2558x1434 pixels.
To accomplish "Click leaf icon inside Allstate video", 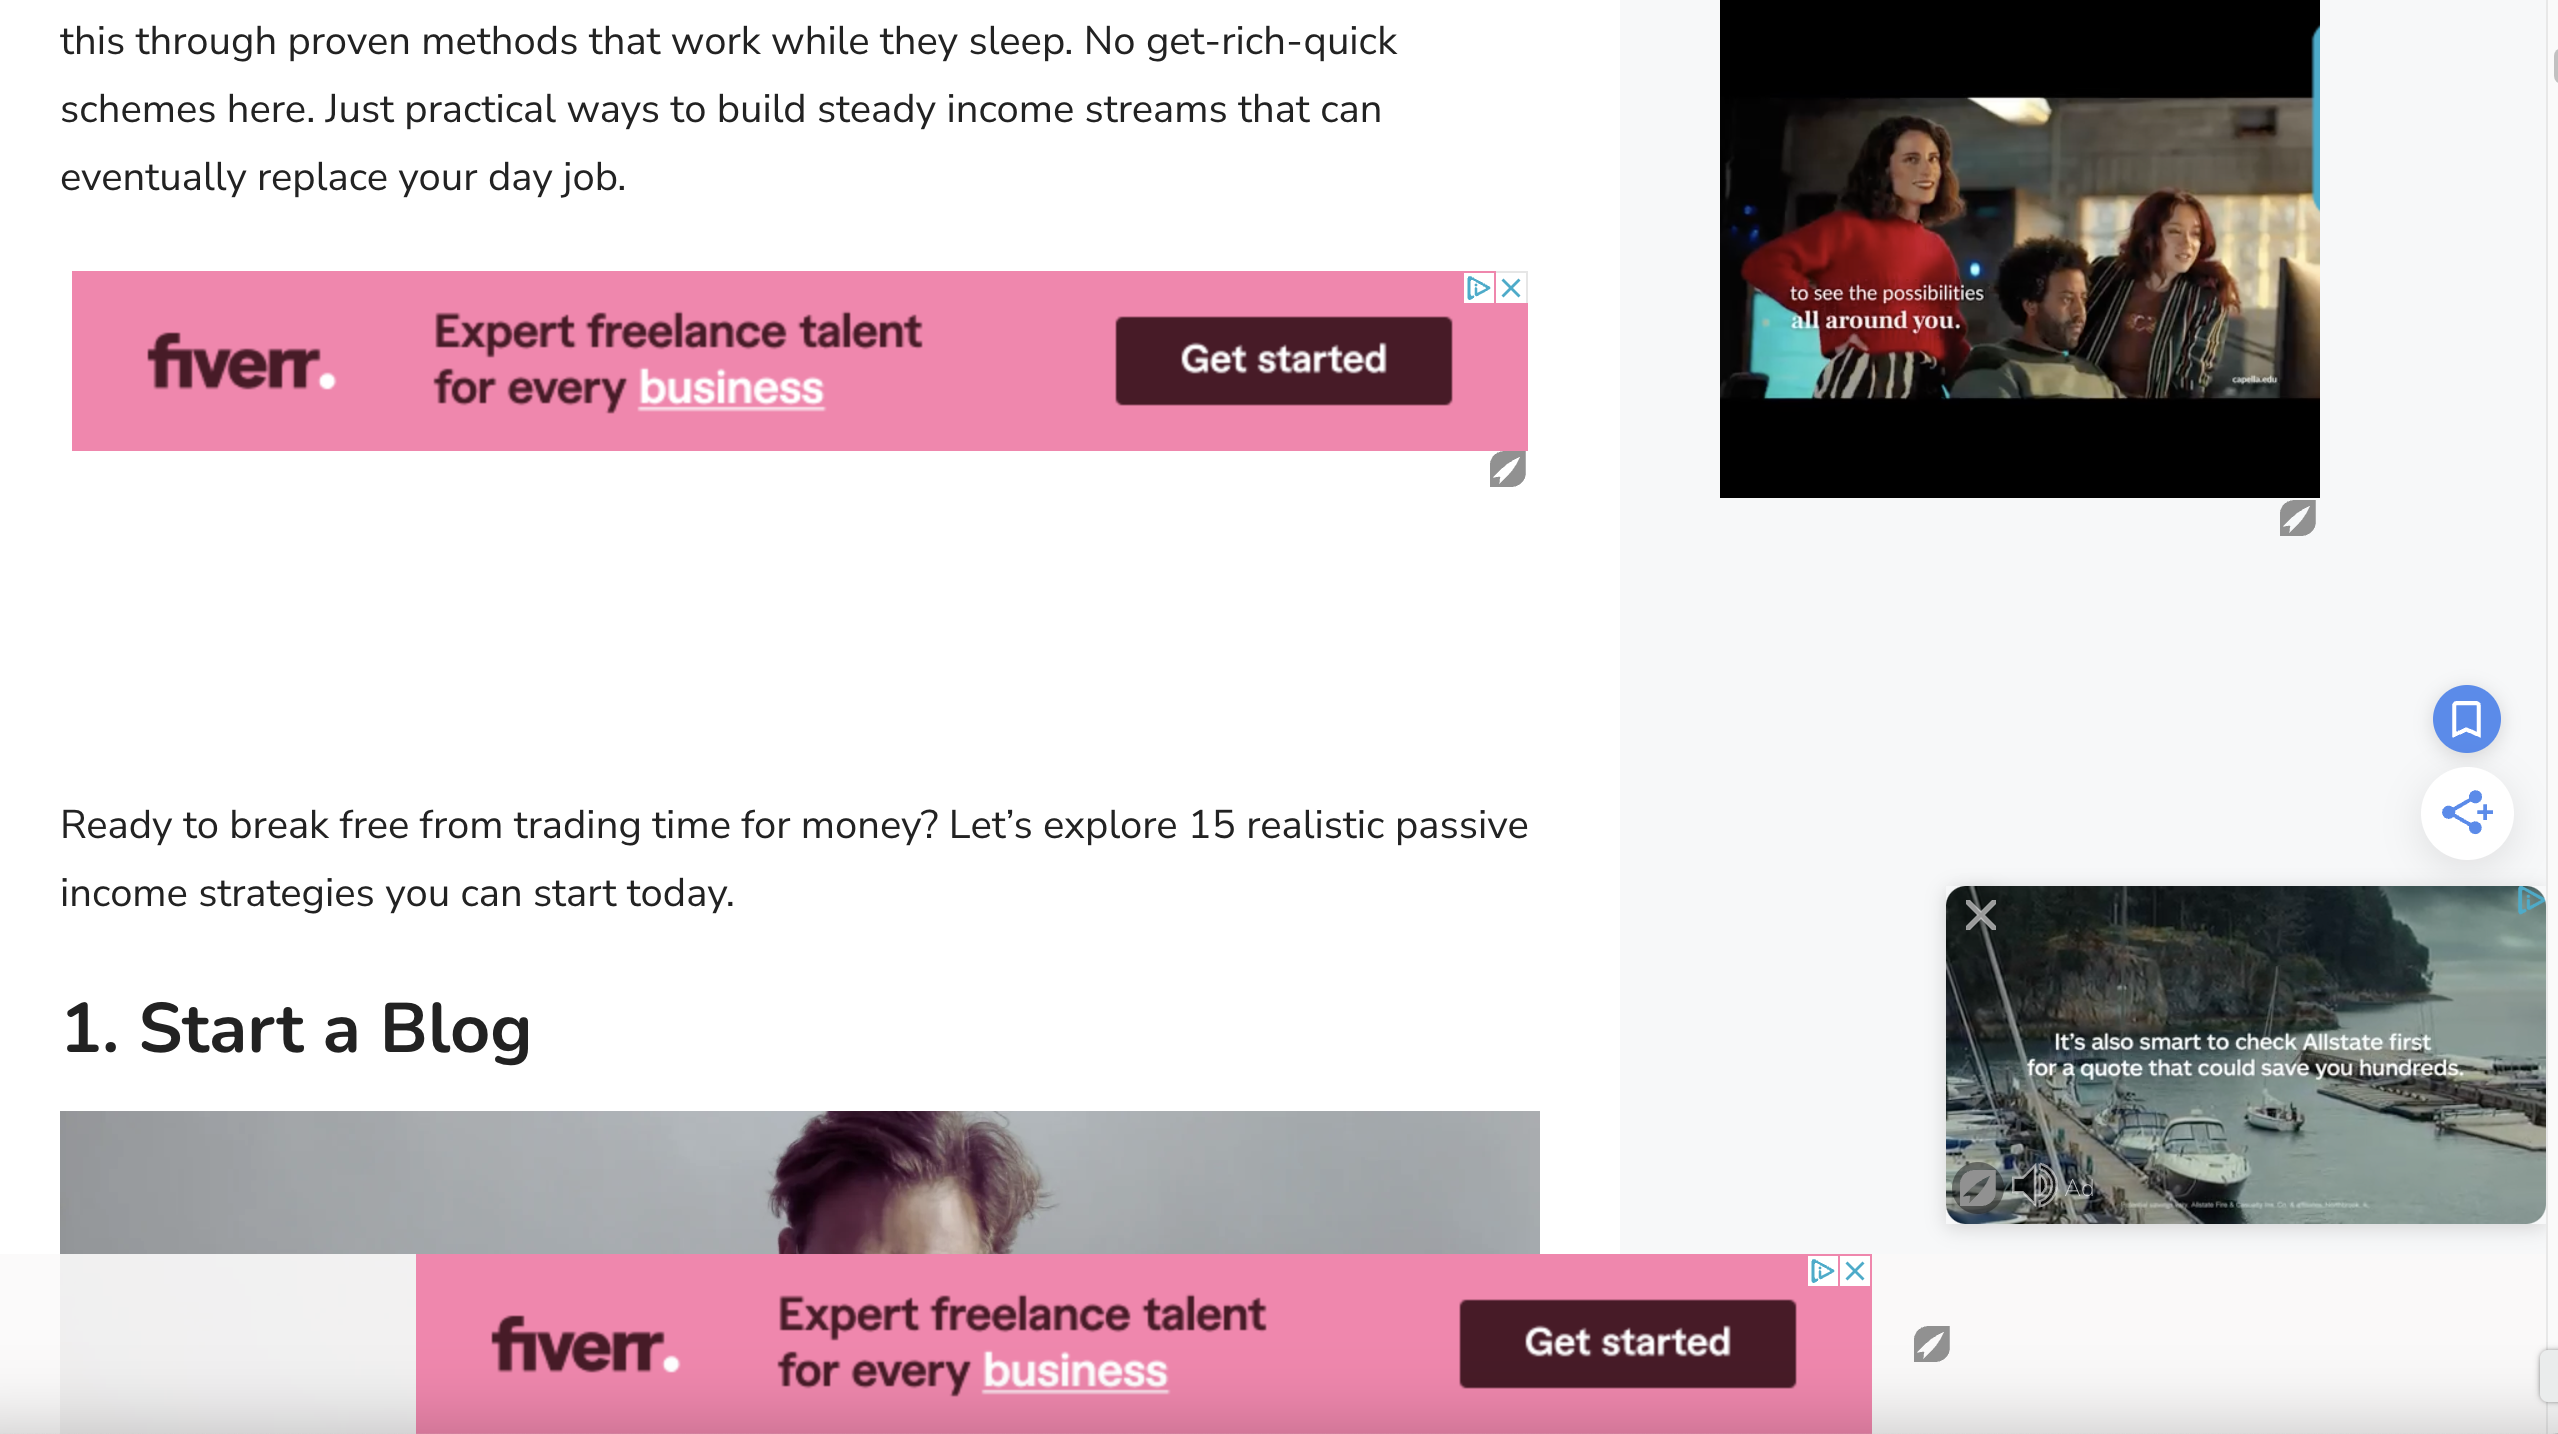I will pyautogui.click(x=1976, y=1187).
